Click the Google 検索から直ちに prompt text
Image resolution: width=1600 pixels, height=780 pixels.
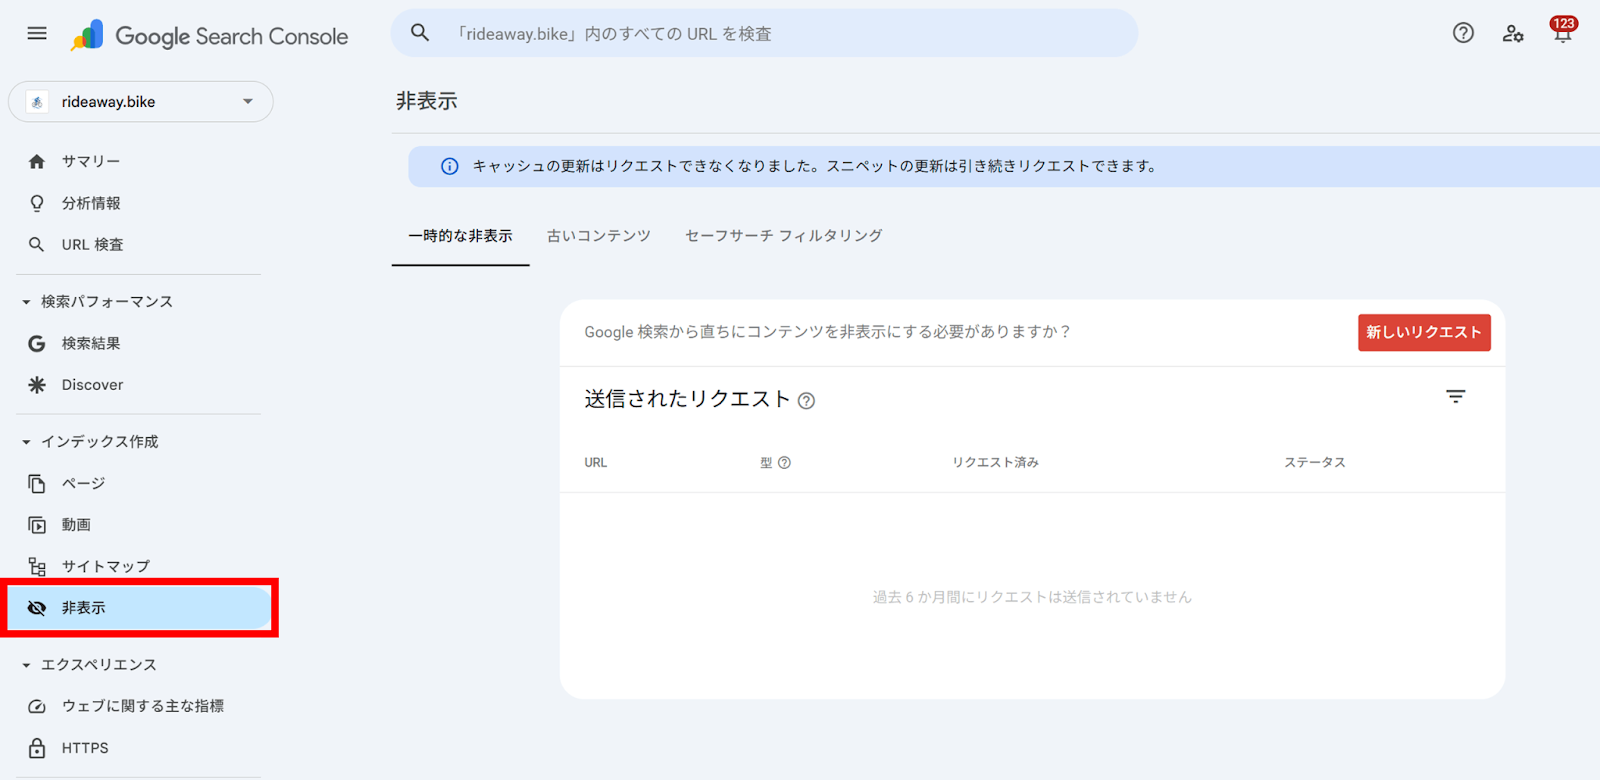tap(827, 332)
